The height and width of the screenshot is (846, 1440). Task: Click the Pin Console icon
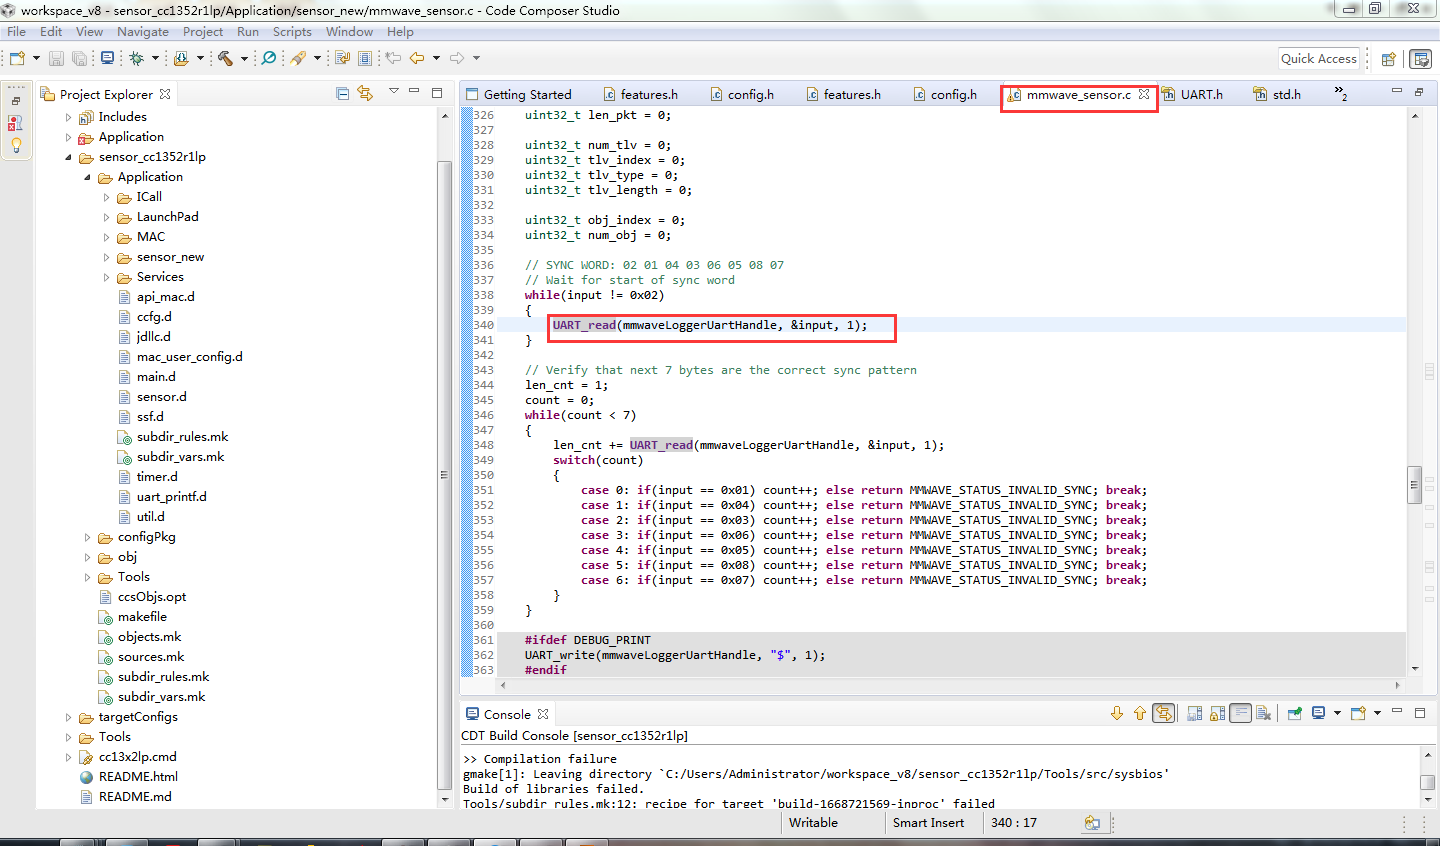tap(1295, 713)
